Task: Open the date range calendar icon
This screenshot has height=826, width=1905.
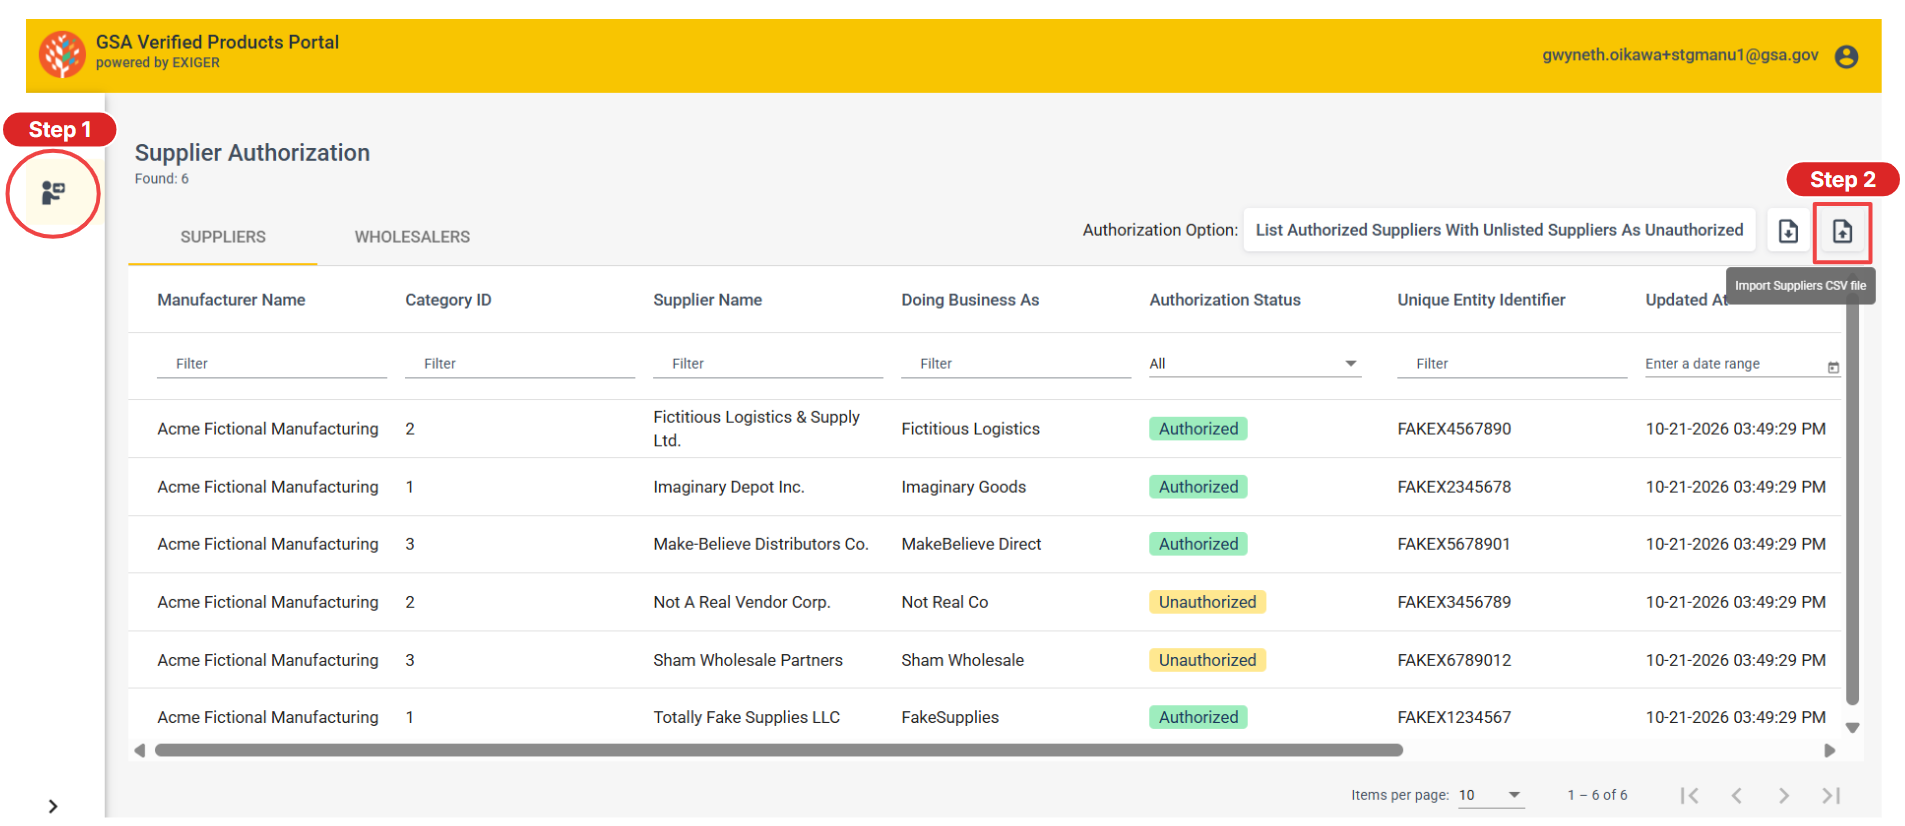Action: (1833, 367)
